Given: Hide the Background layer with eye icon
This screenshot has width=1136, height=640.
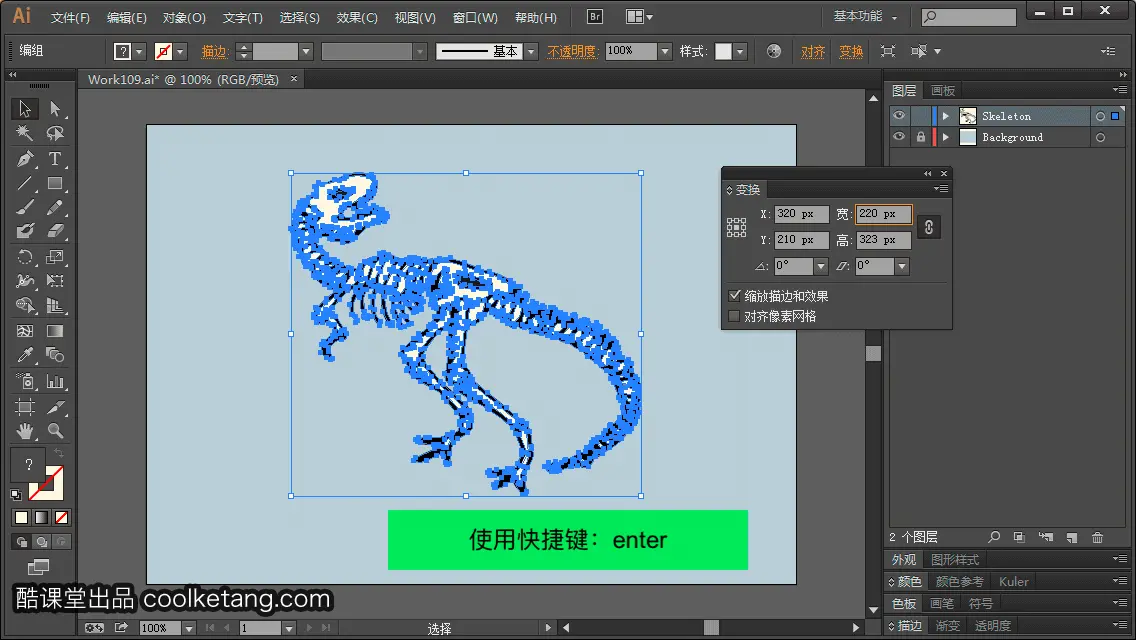Looking at the screenshot, I should (x=899, y=137).
